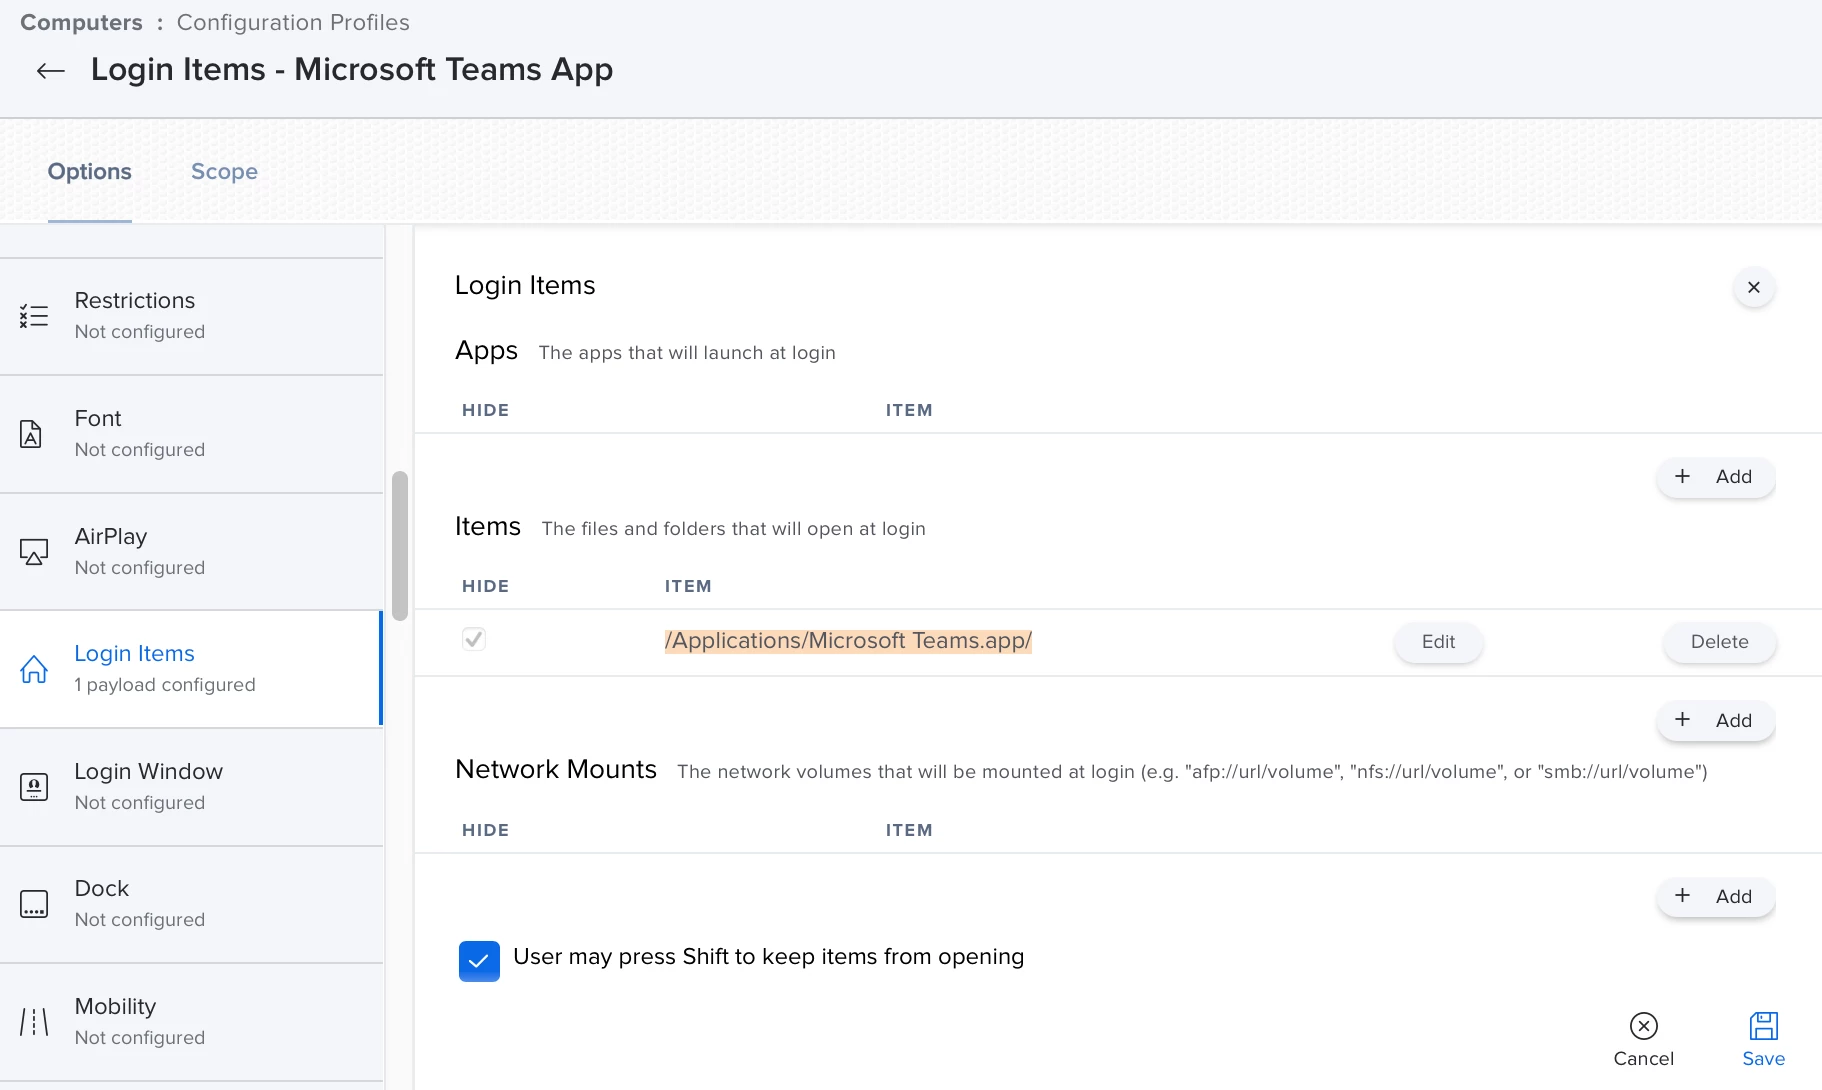Click 'User may press Shift' label text
This screenshot has width=1822, height=1090.
(x=768, y=957)
